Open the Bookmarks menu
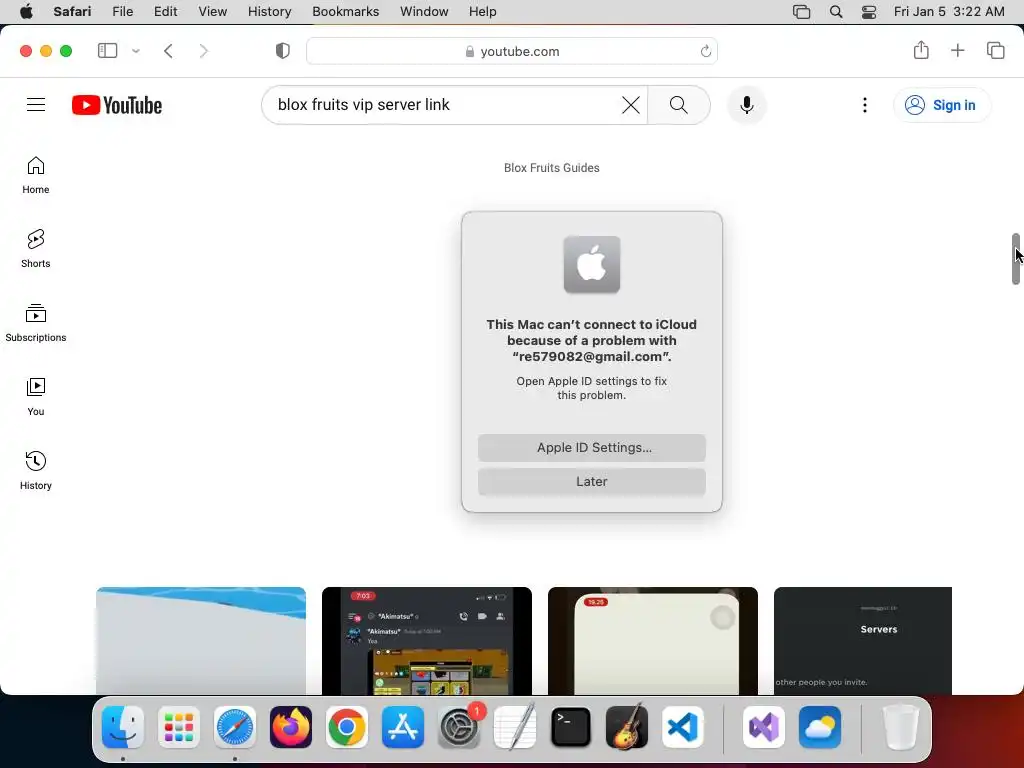 coord(345,12)
